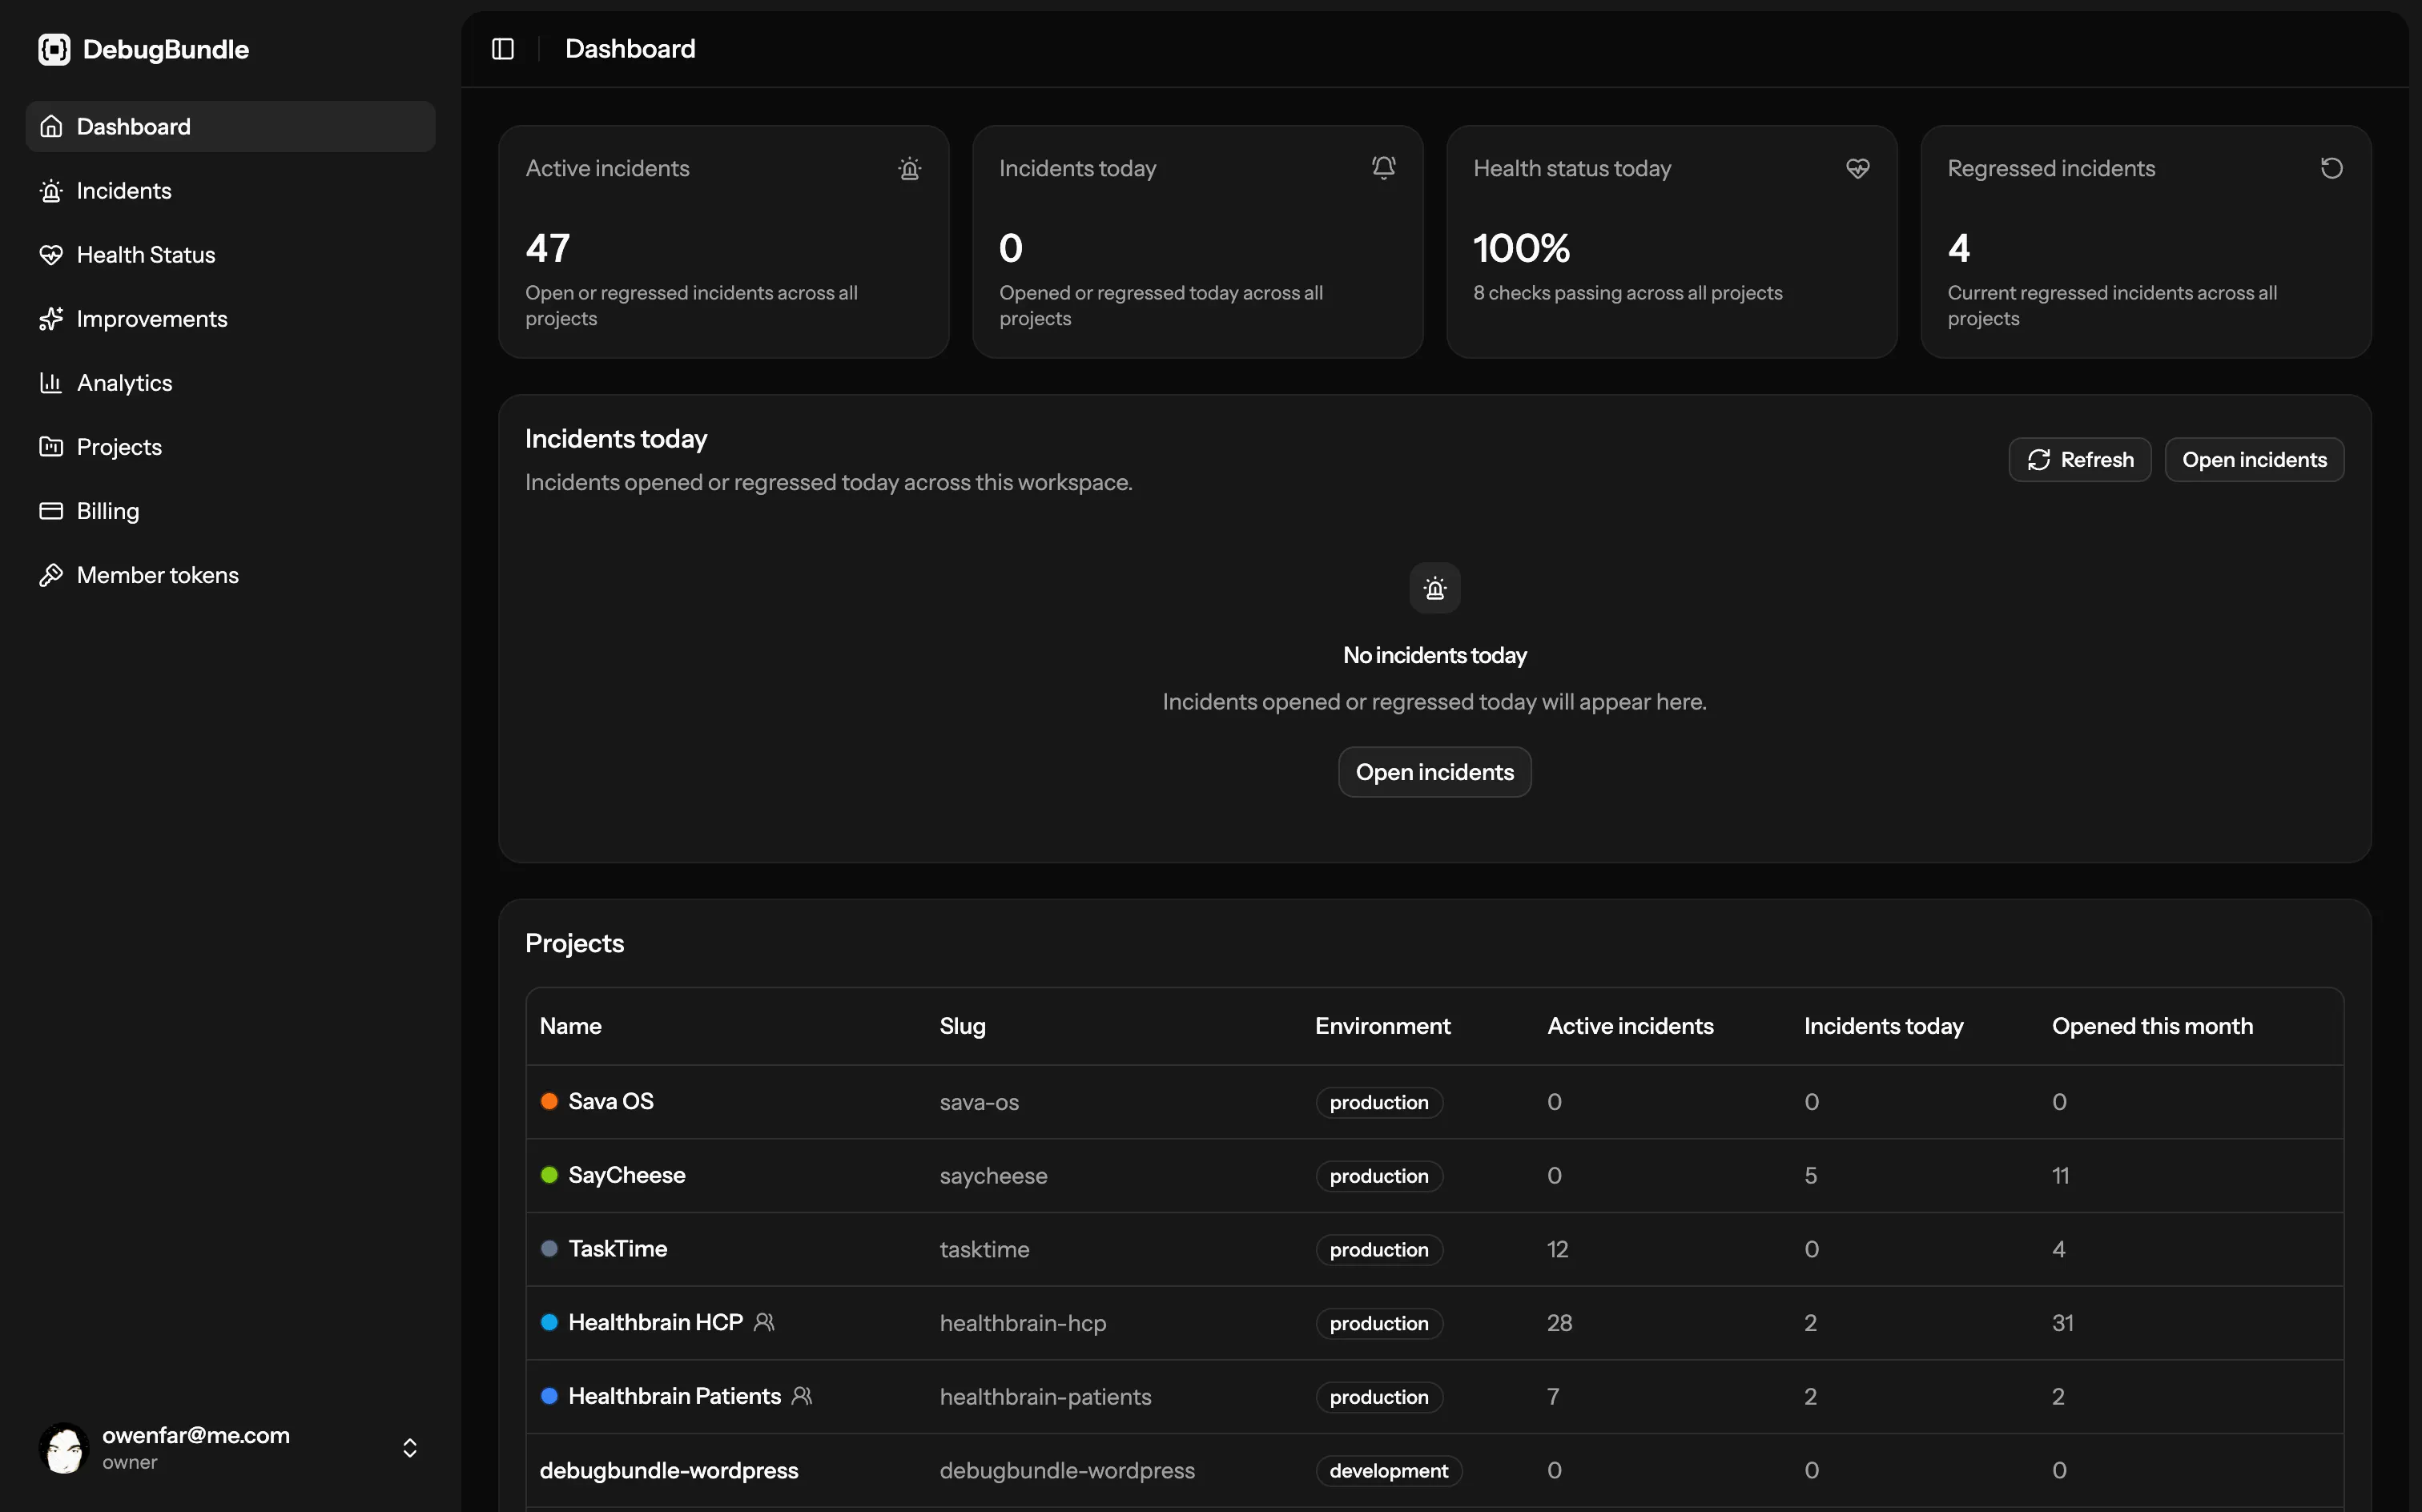Click the orange Sava OS color dot
This screenshot has width=2422, height=1512.
click(549, 1101)
